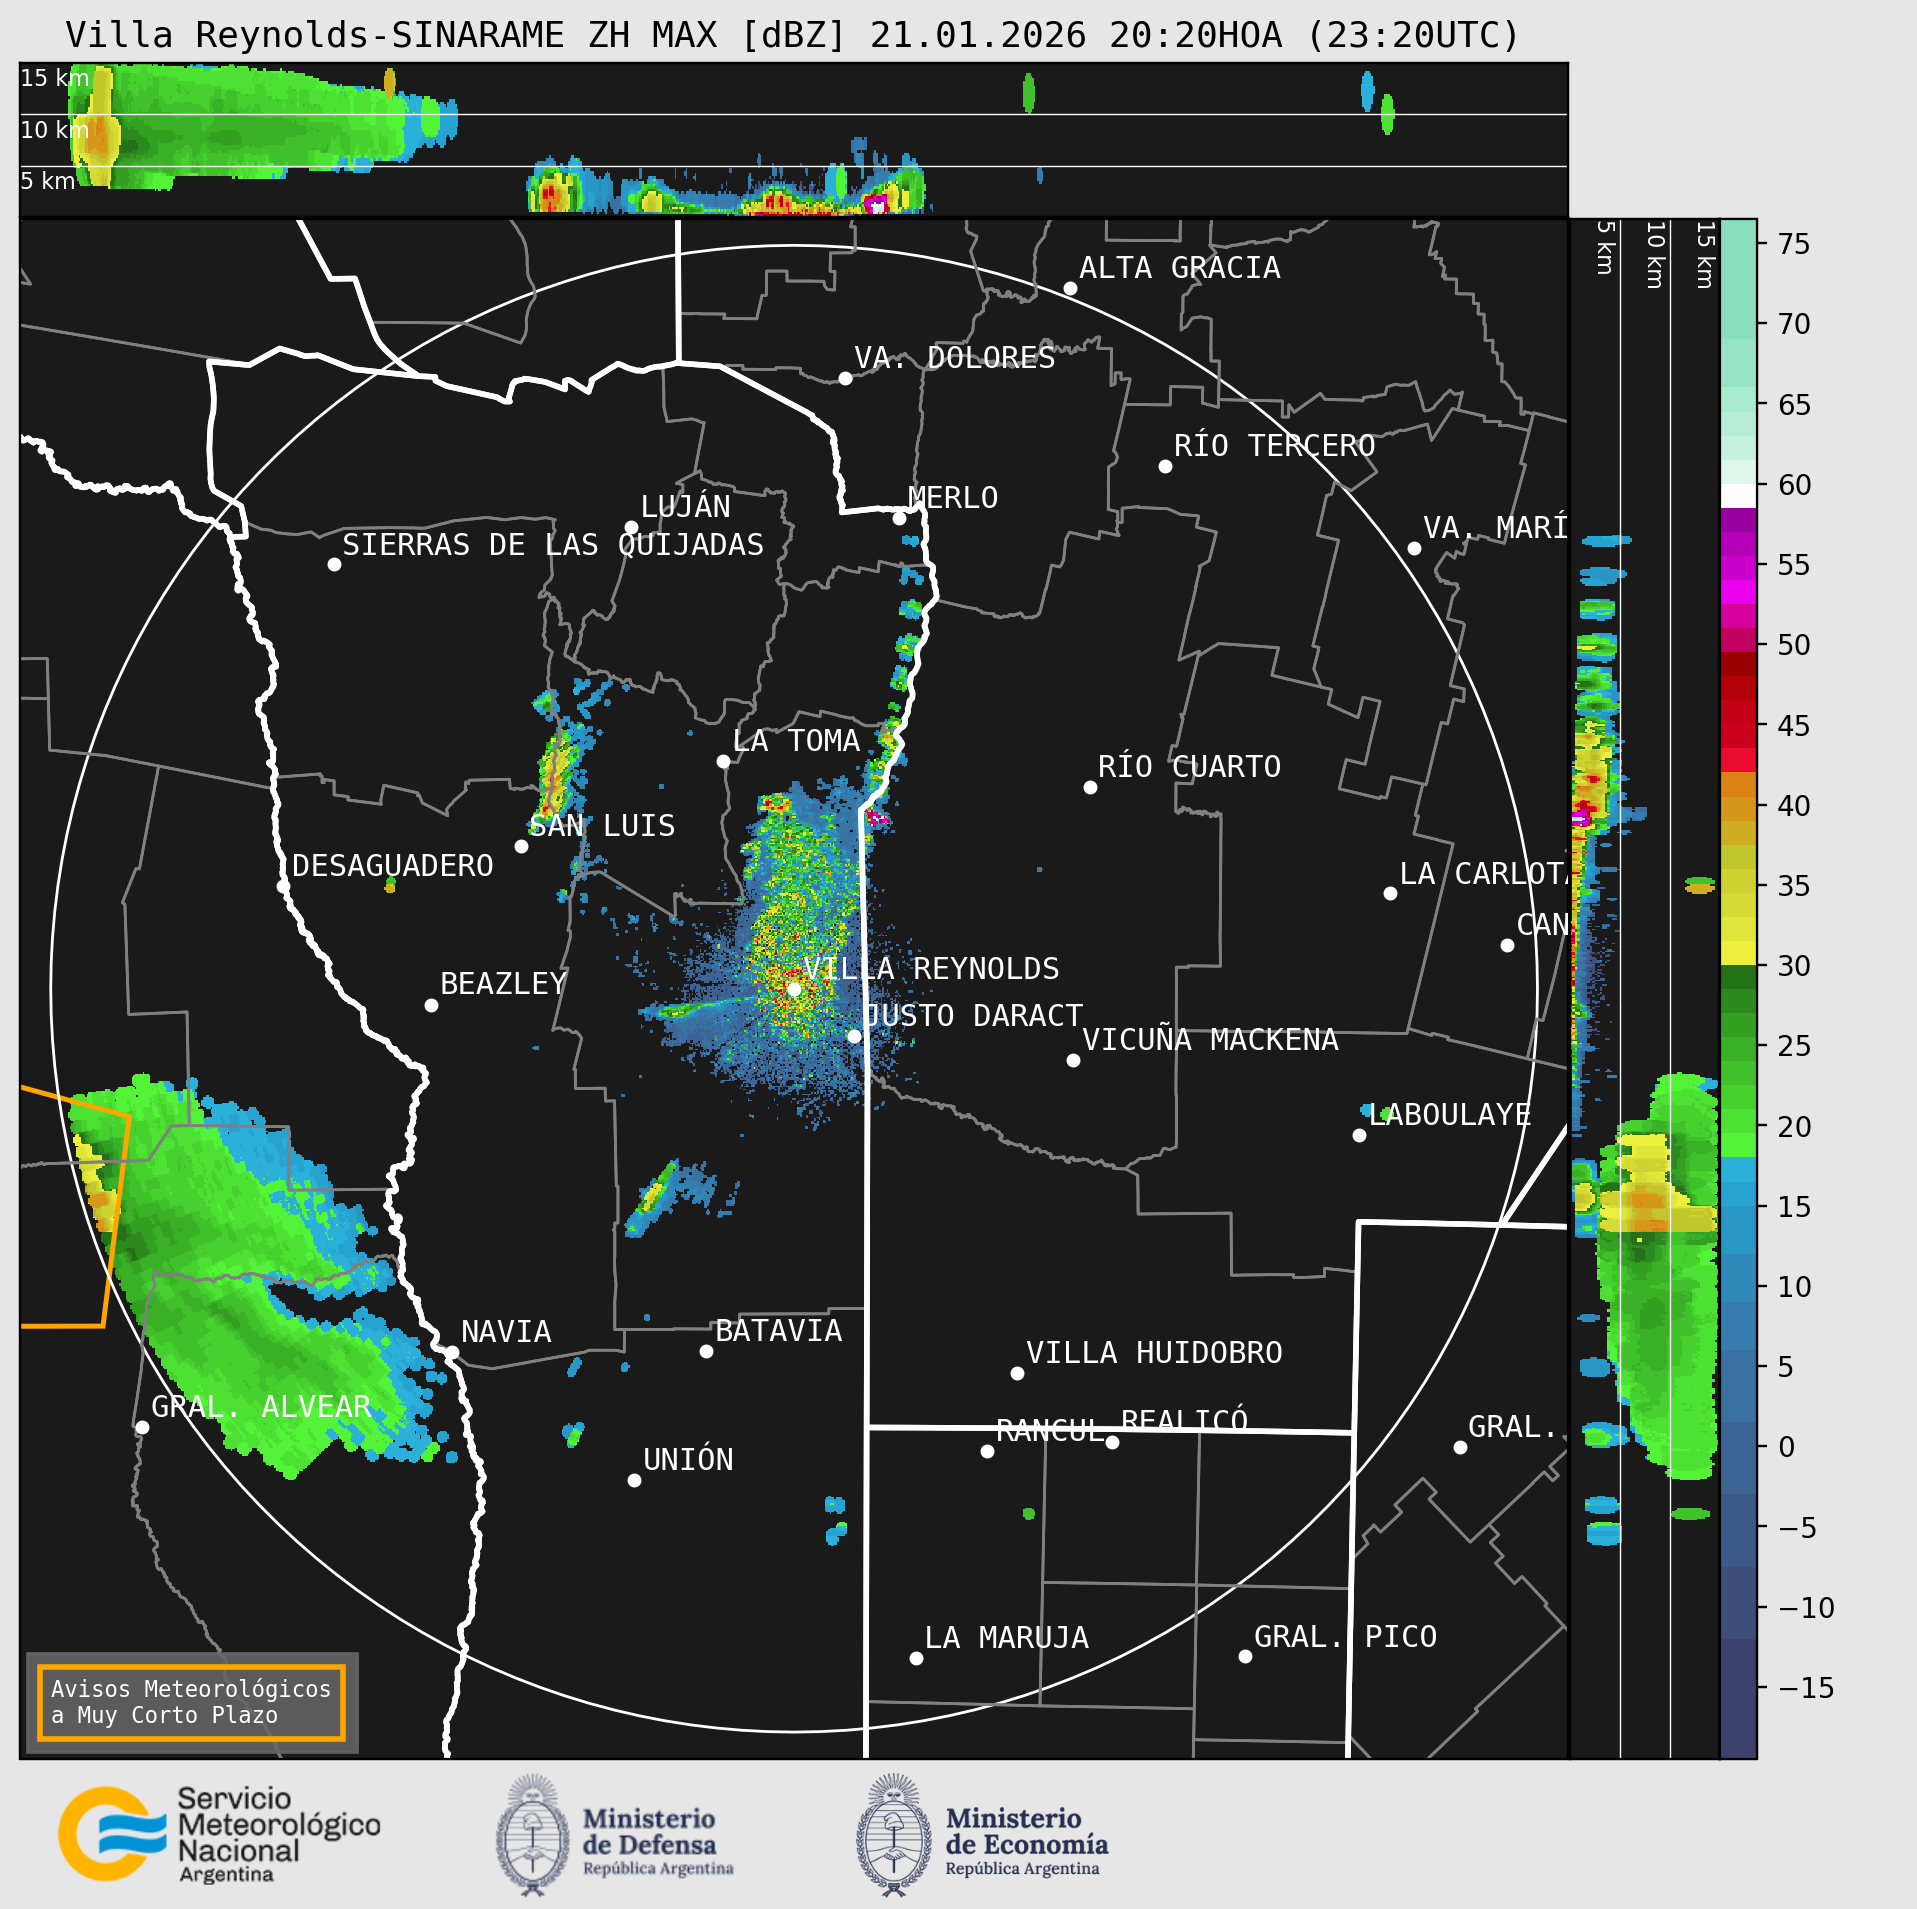Click the yellow 30 dBZ band on color scale
This screenshot has width=1917, height=1909.
(1738, 953)
